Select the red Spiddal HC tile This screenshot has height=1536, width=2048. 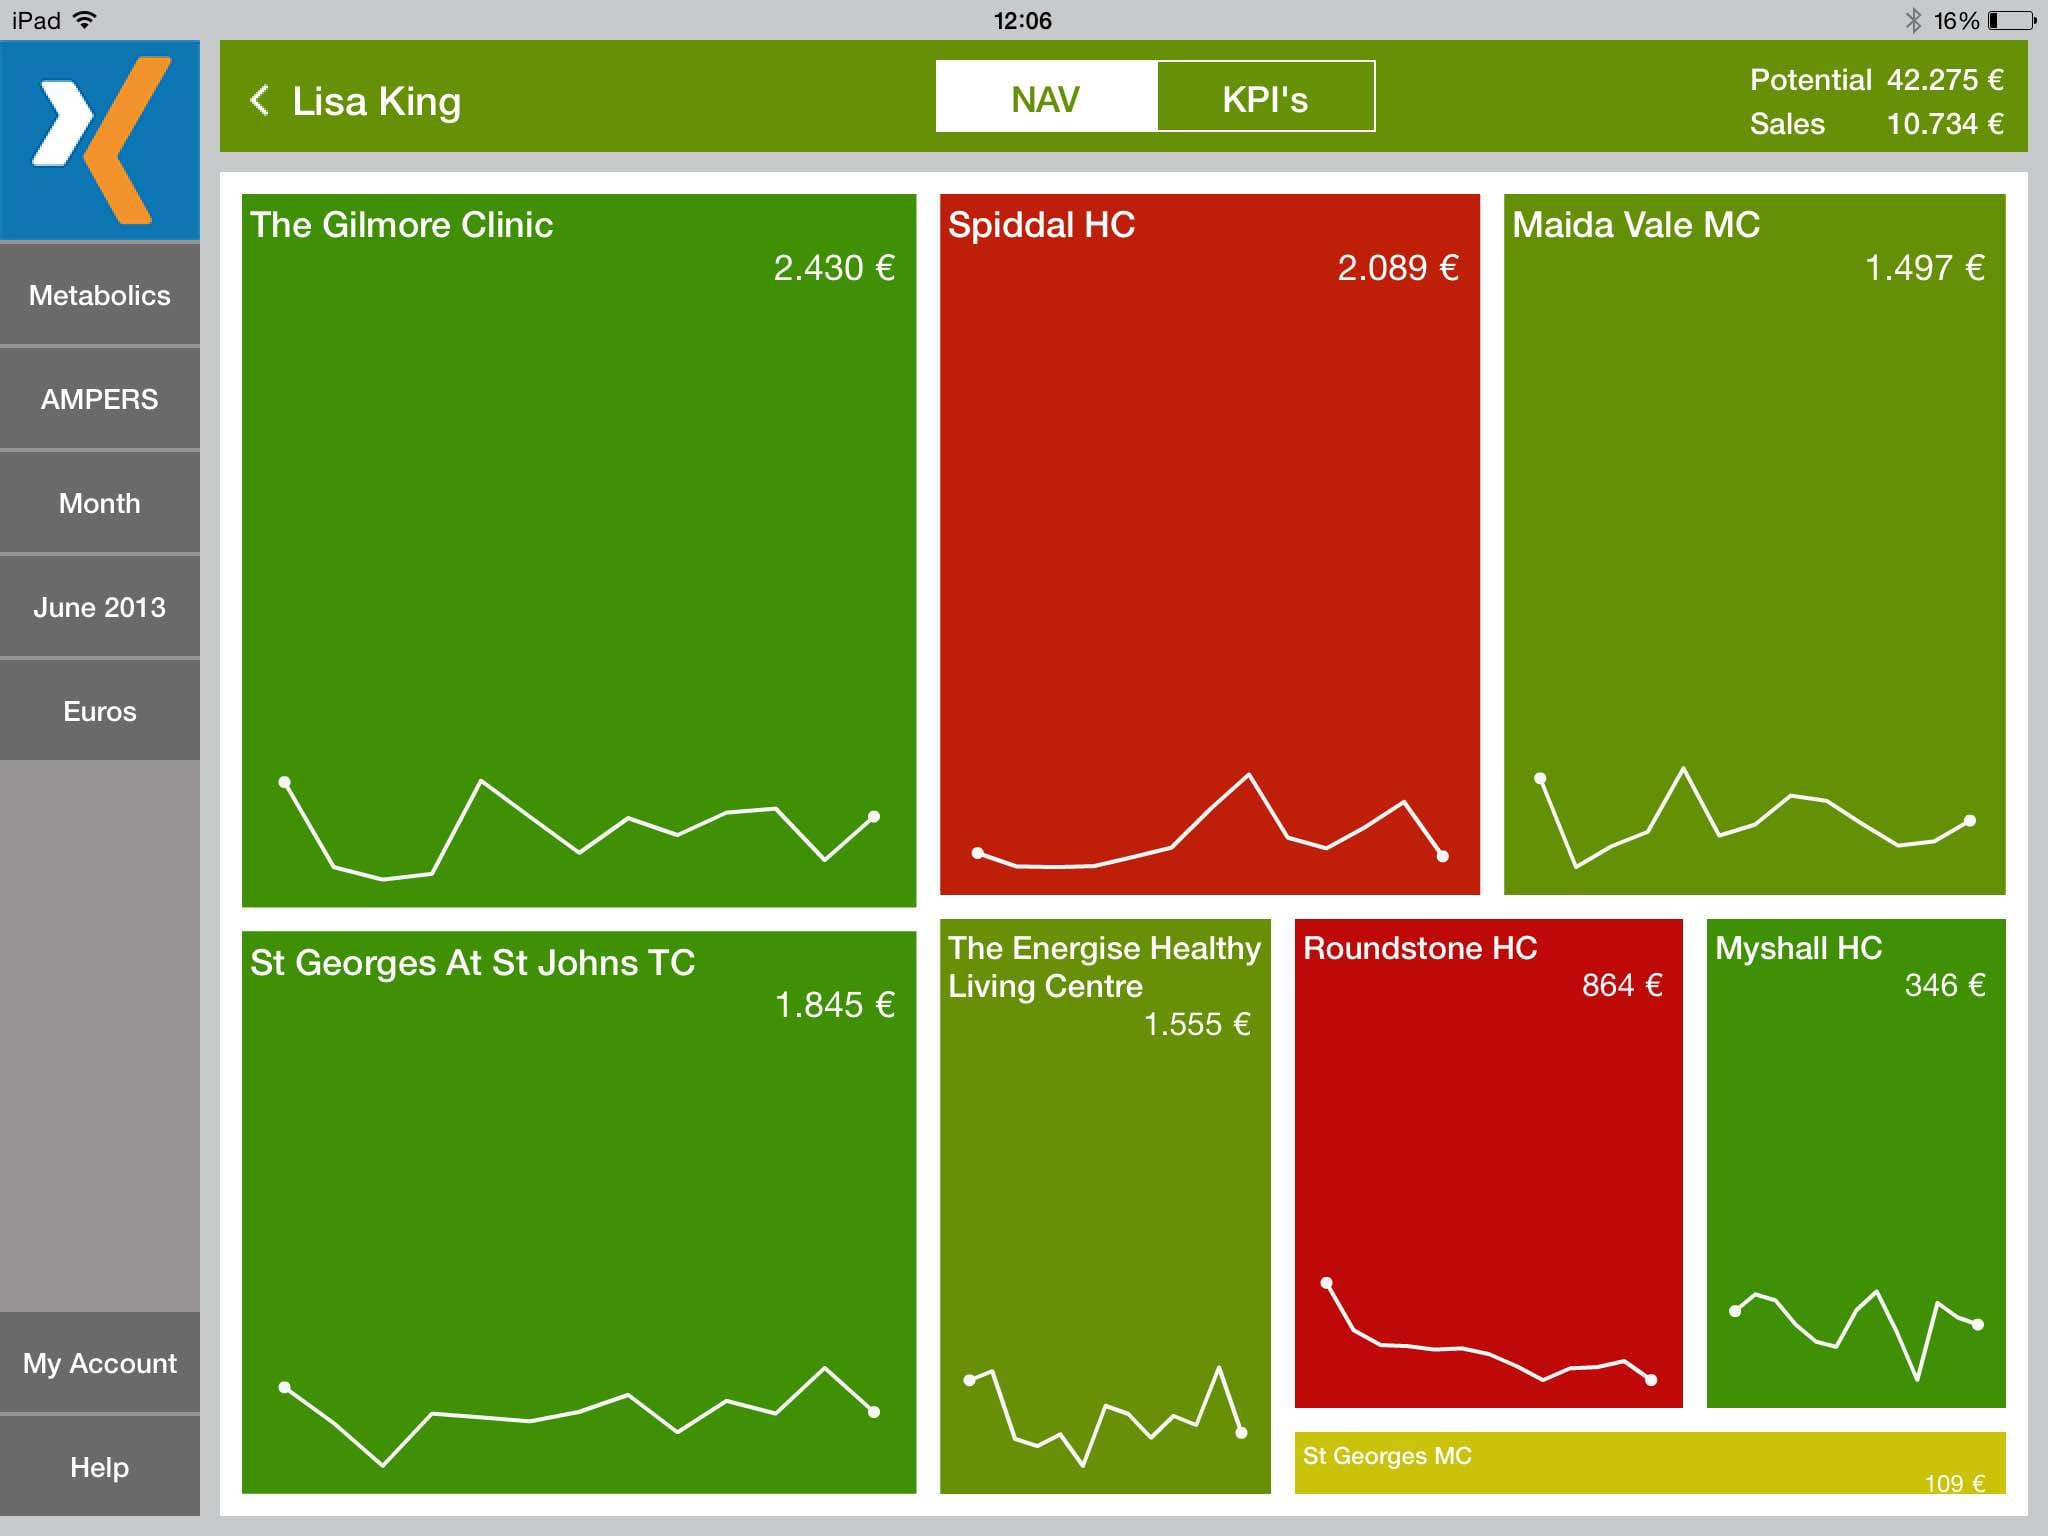pos(1209,545)
